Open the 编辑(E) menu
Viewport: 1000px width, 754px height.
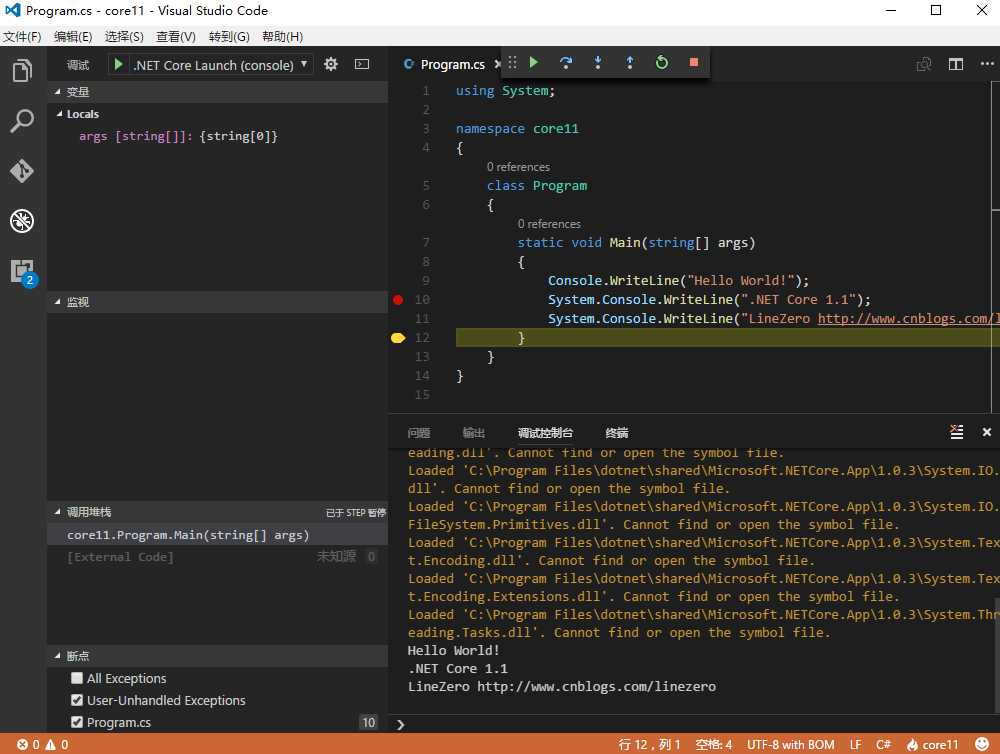[x=73, y=36]
